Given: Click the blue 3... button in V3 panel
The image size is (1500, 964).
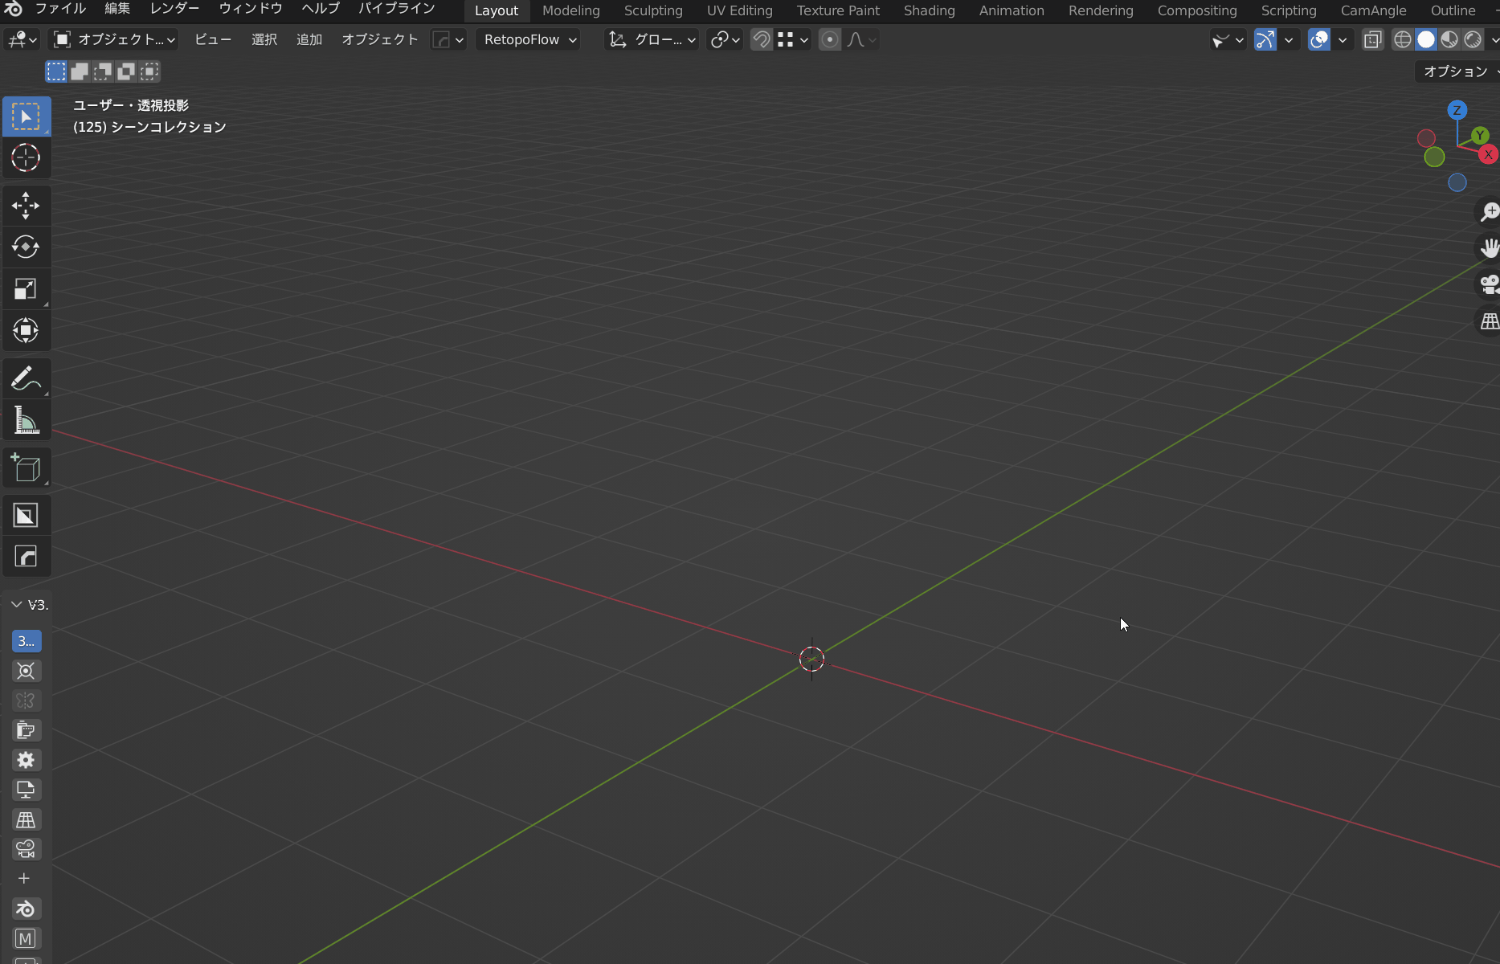Looking at the screenshot, I should coord(26,641).
